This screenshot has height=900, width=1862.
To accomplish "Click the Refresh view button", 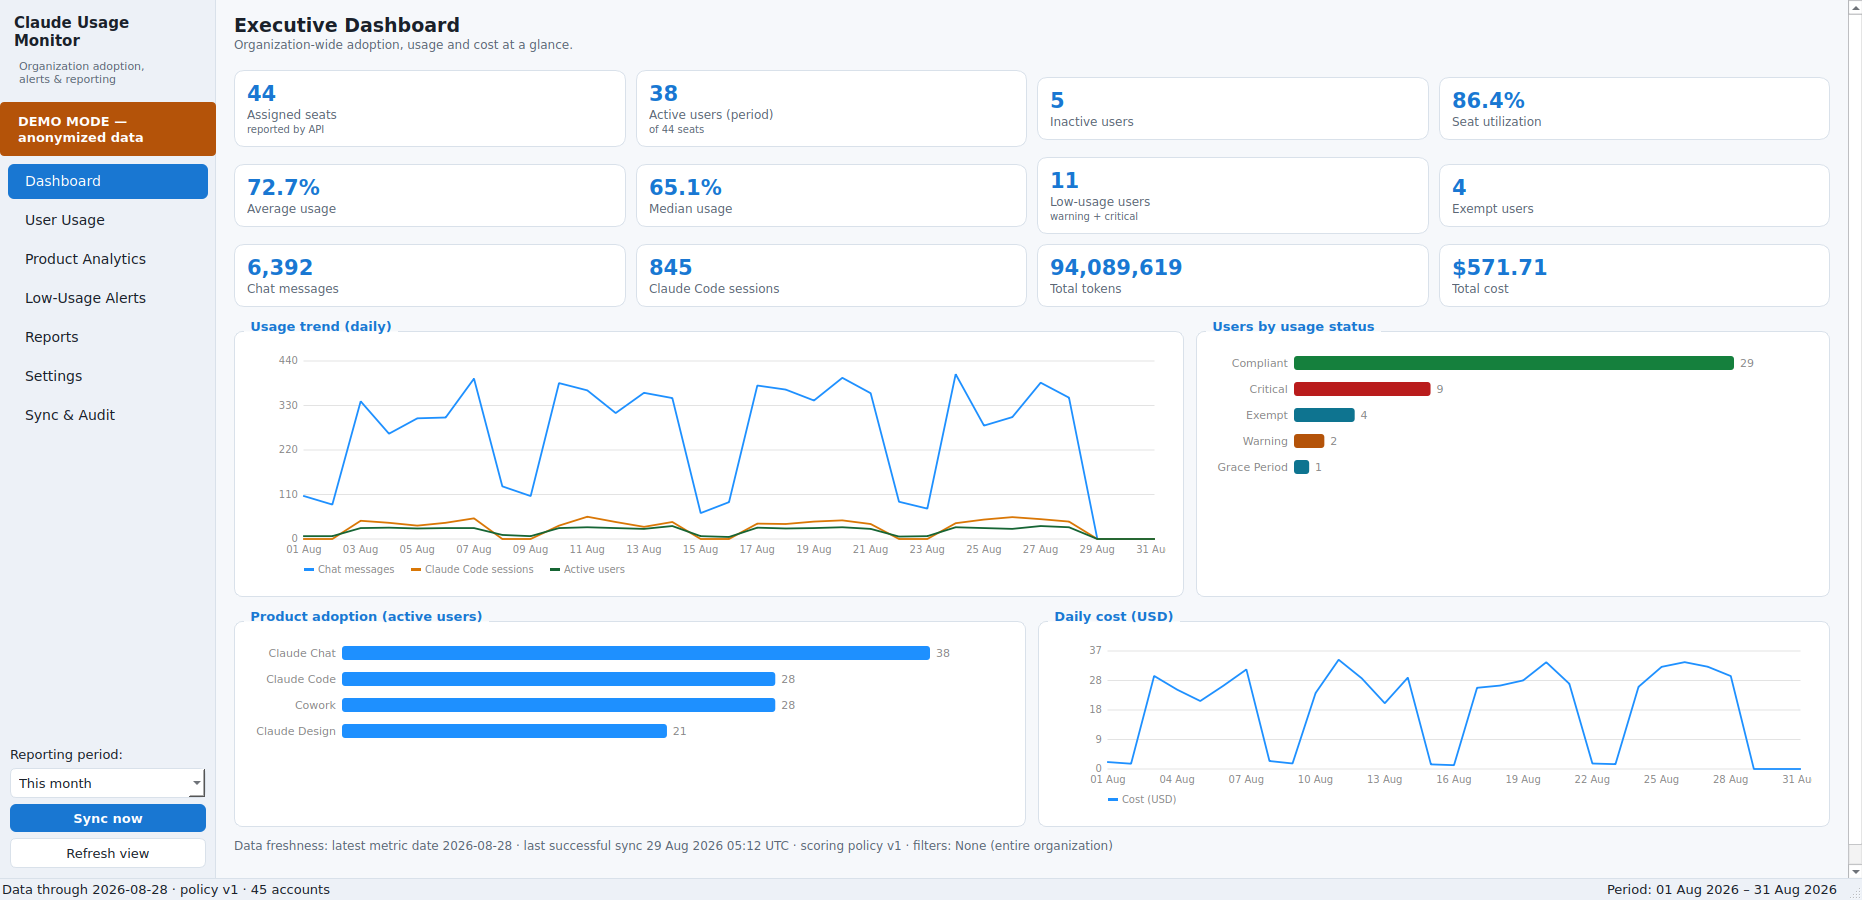I will tap(108, 853).
